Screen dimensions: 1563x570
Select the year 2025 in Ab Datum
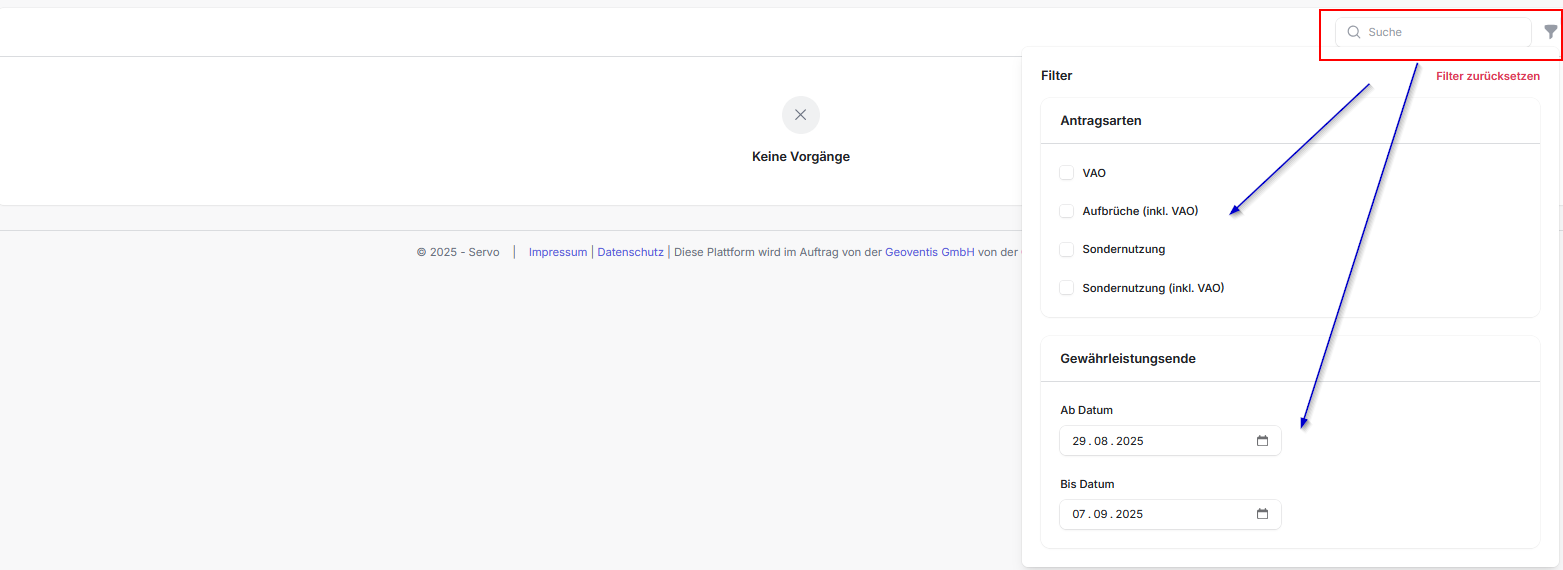1130,441
